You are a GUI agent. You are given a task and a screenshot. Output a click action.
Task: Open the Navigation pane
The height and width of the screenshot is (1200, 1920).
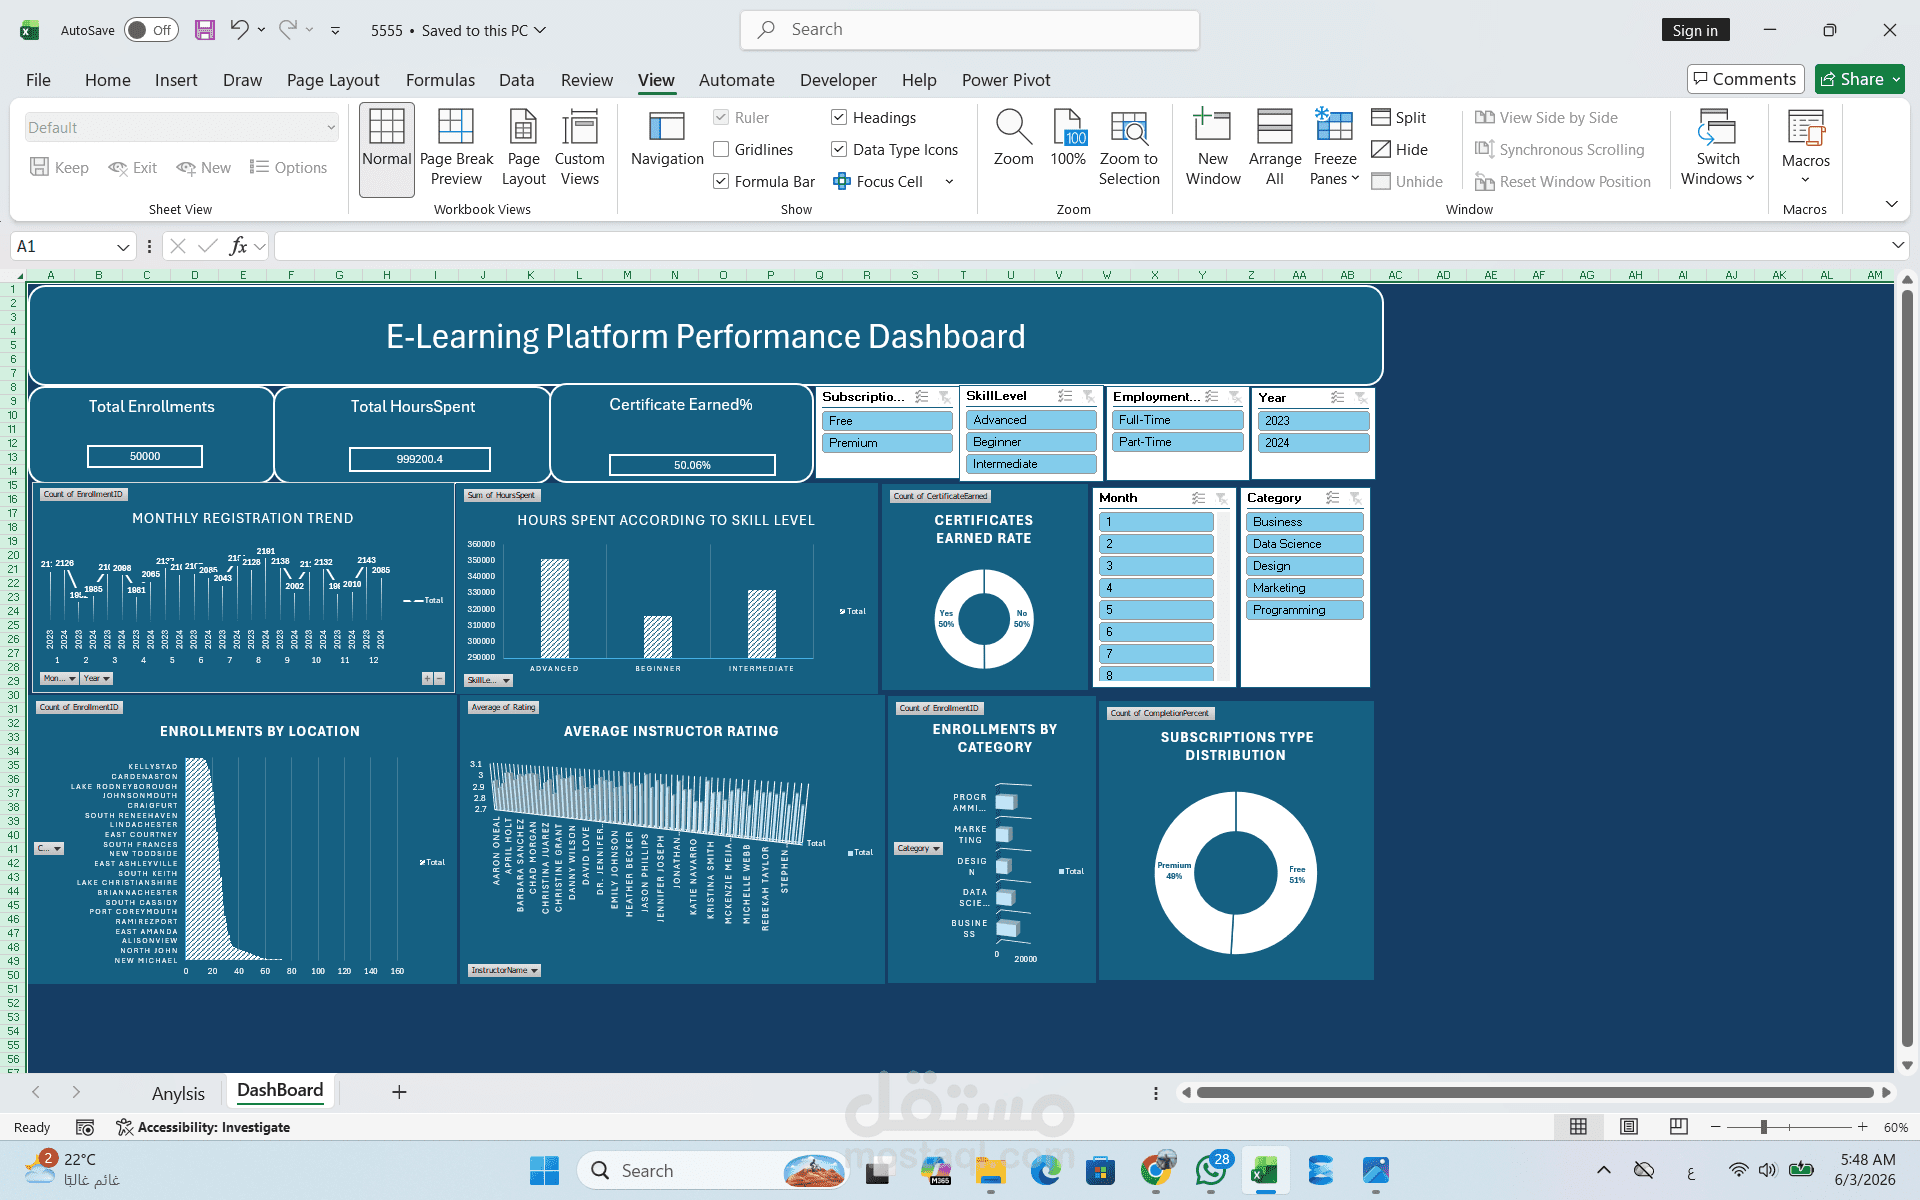[667, 139]
